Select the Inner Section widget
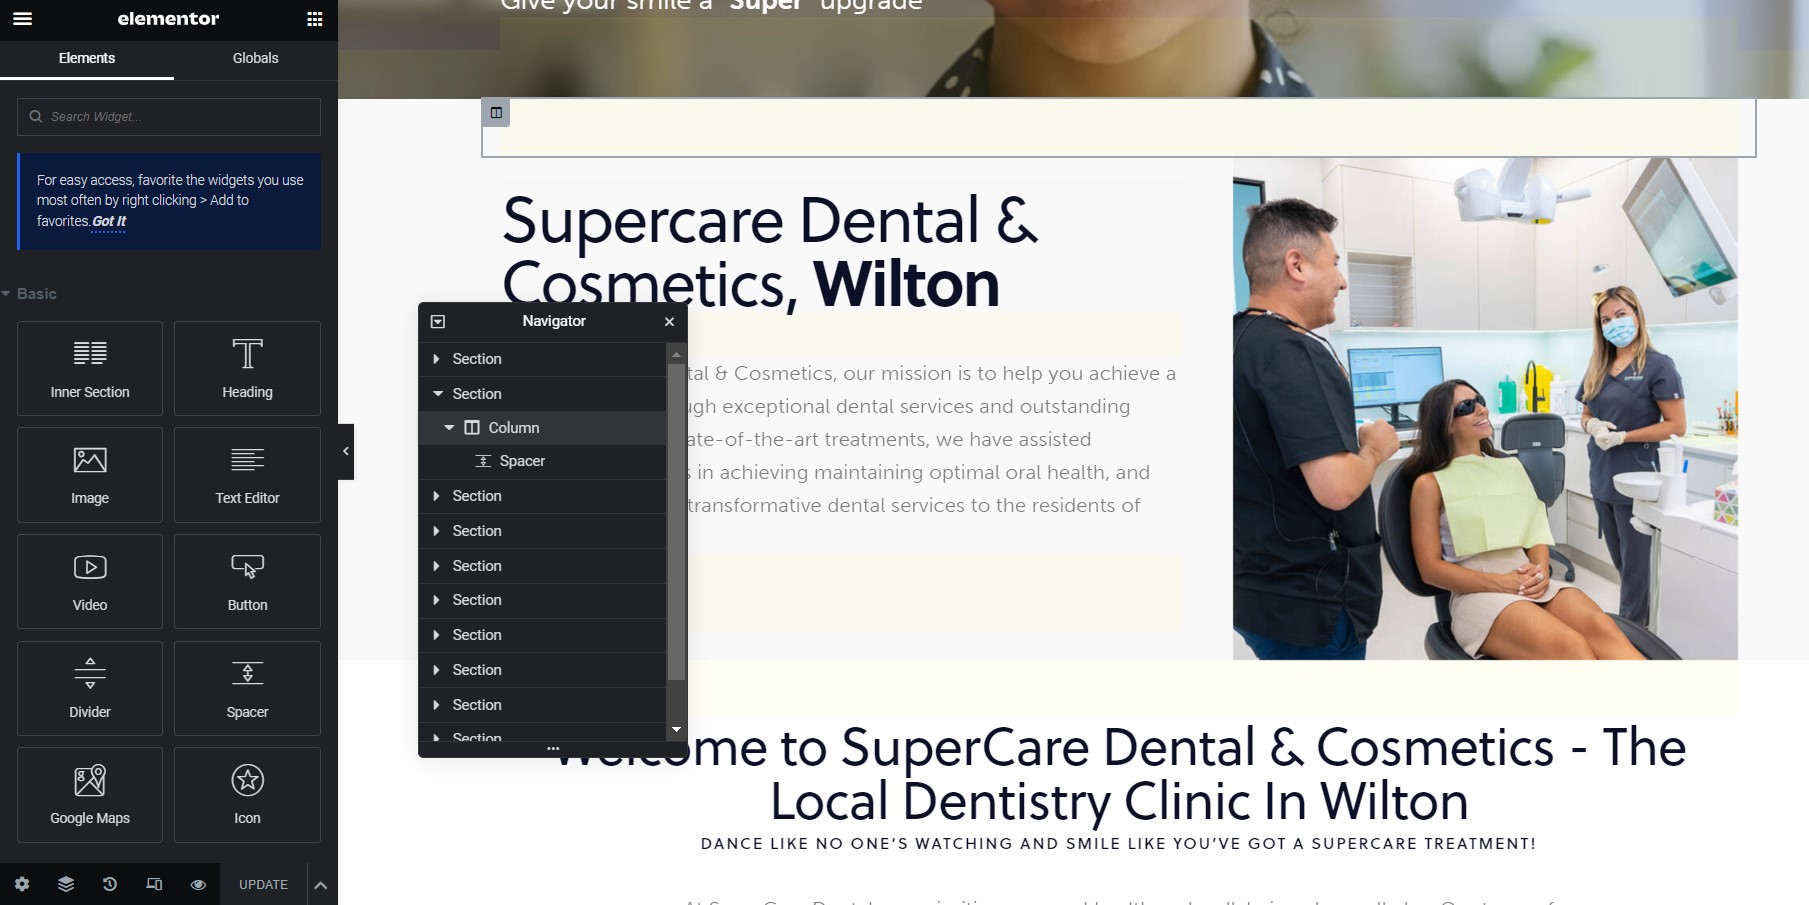 (90, 368)
